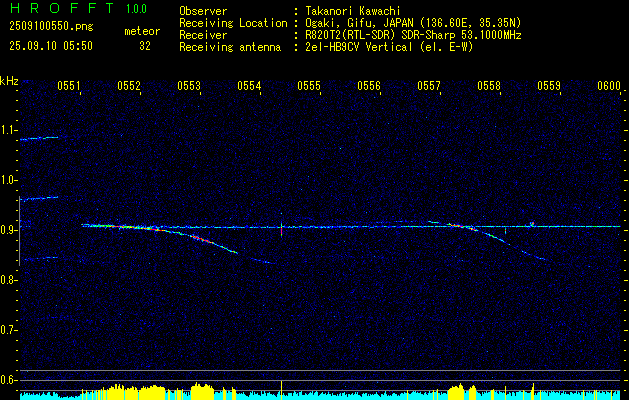Click frequency label 1.1
Viewport: 629px width, 400px height.
9,130
